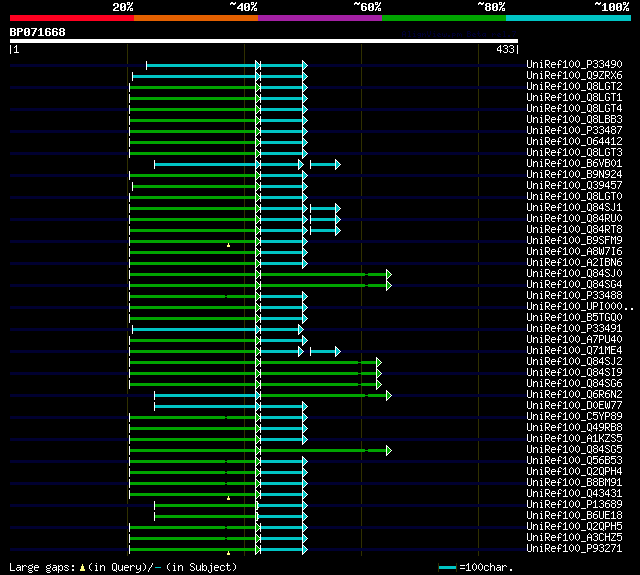Choose subject UniRef100_Q56B53
This screenshot has height=575, width=640.
click(574, 461)
